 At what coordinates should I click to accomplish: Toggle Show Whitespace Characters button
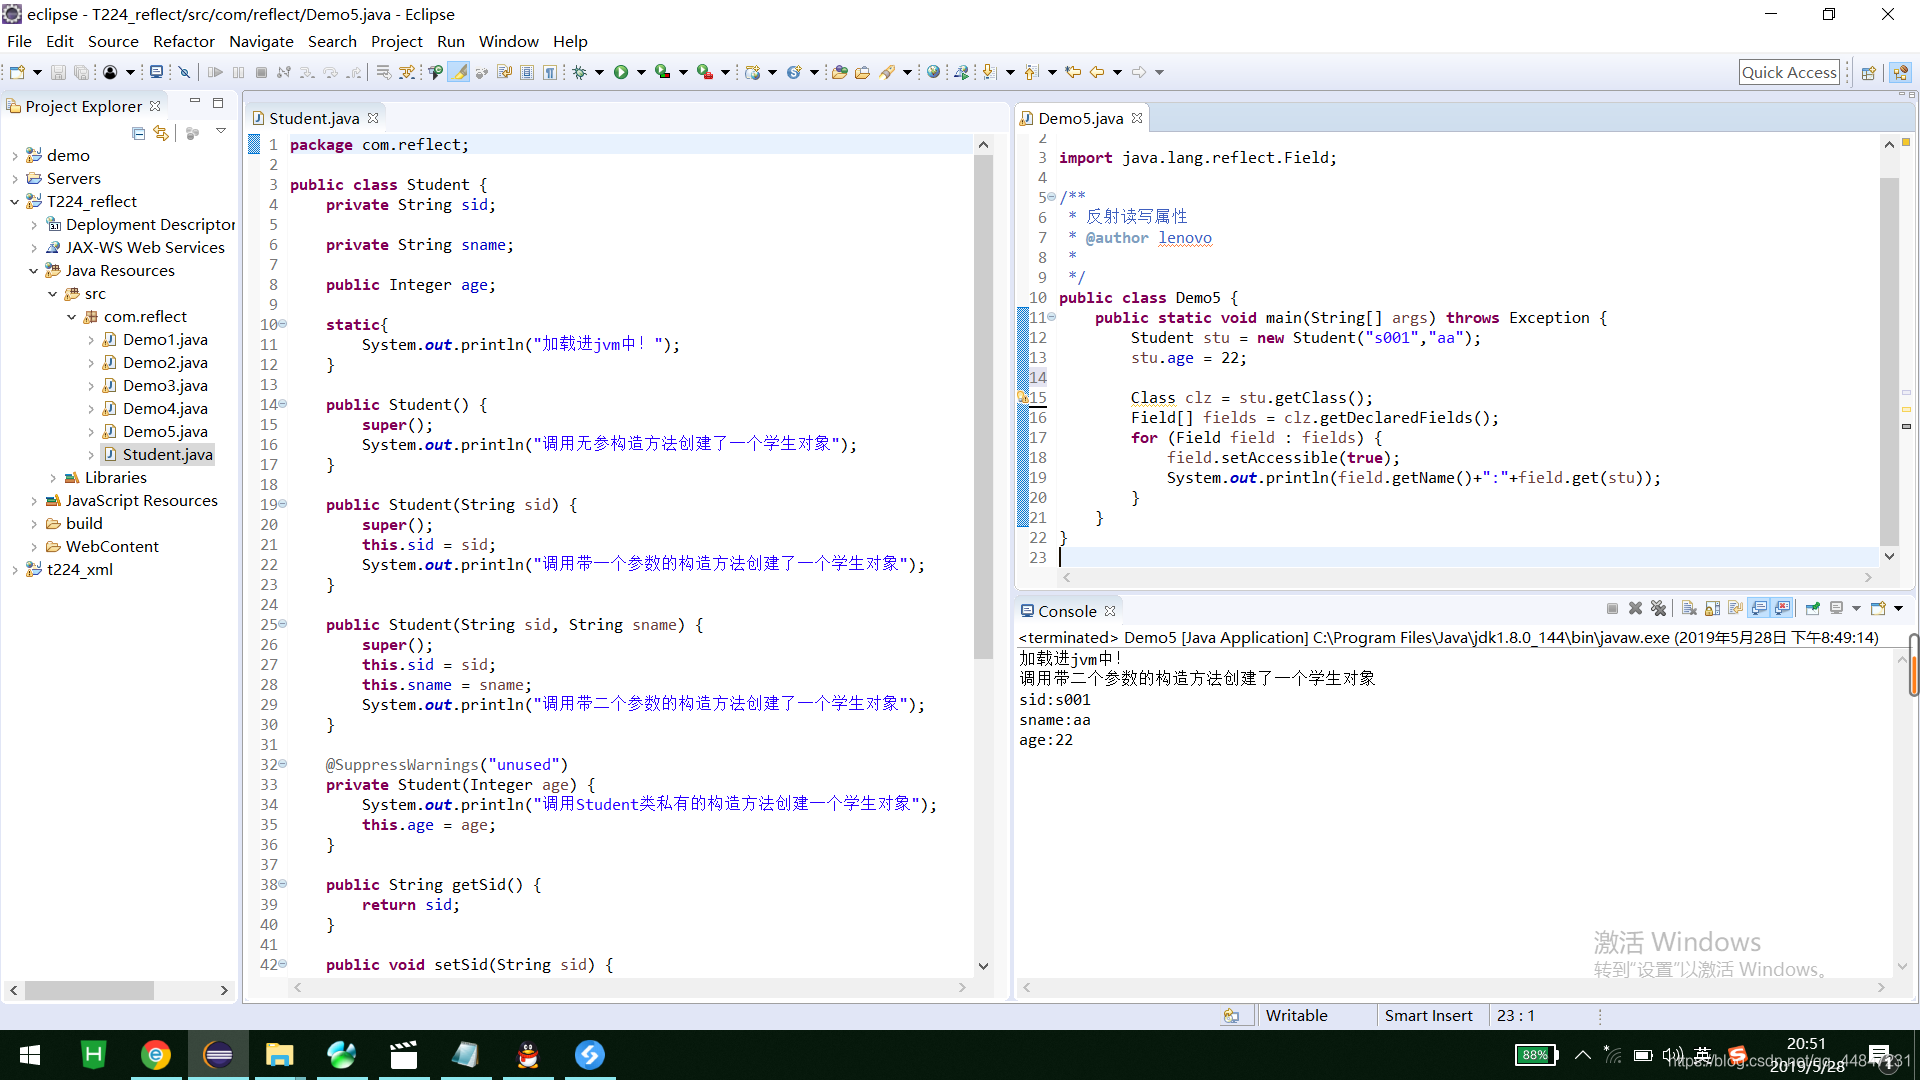[550, 72]
